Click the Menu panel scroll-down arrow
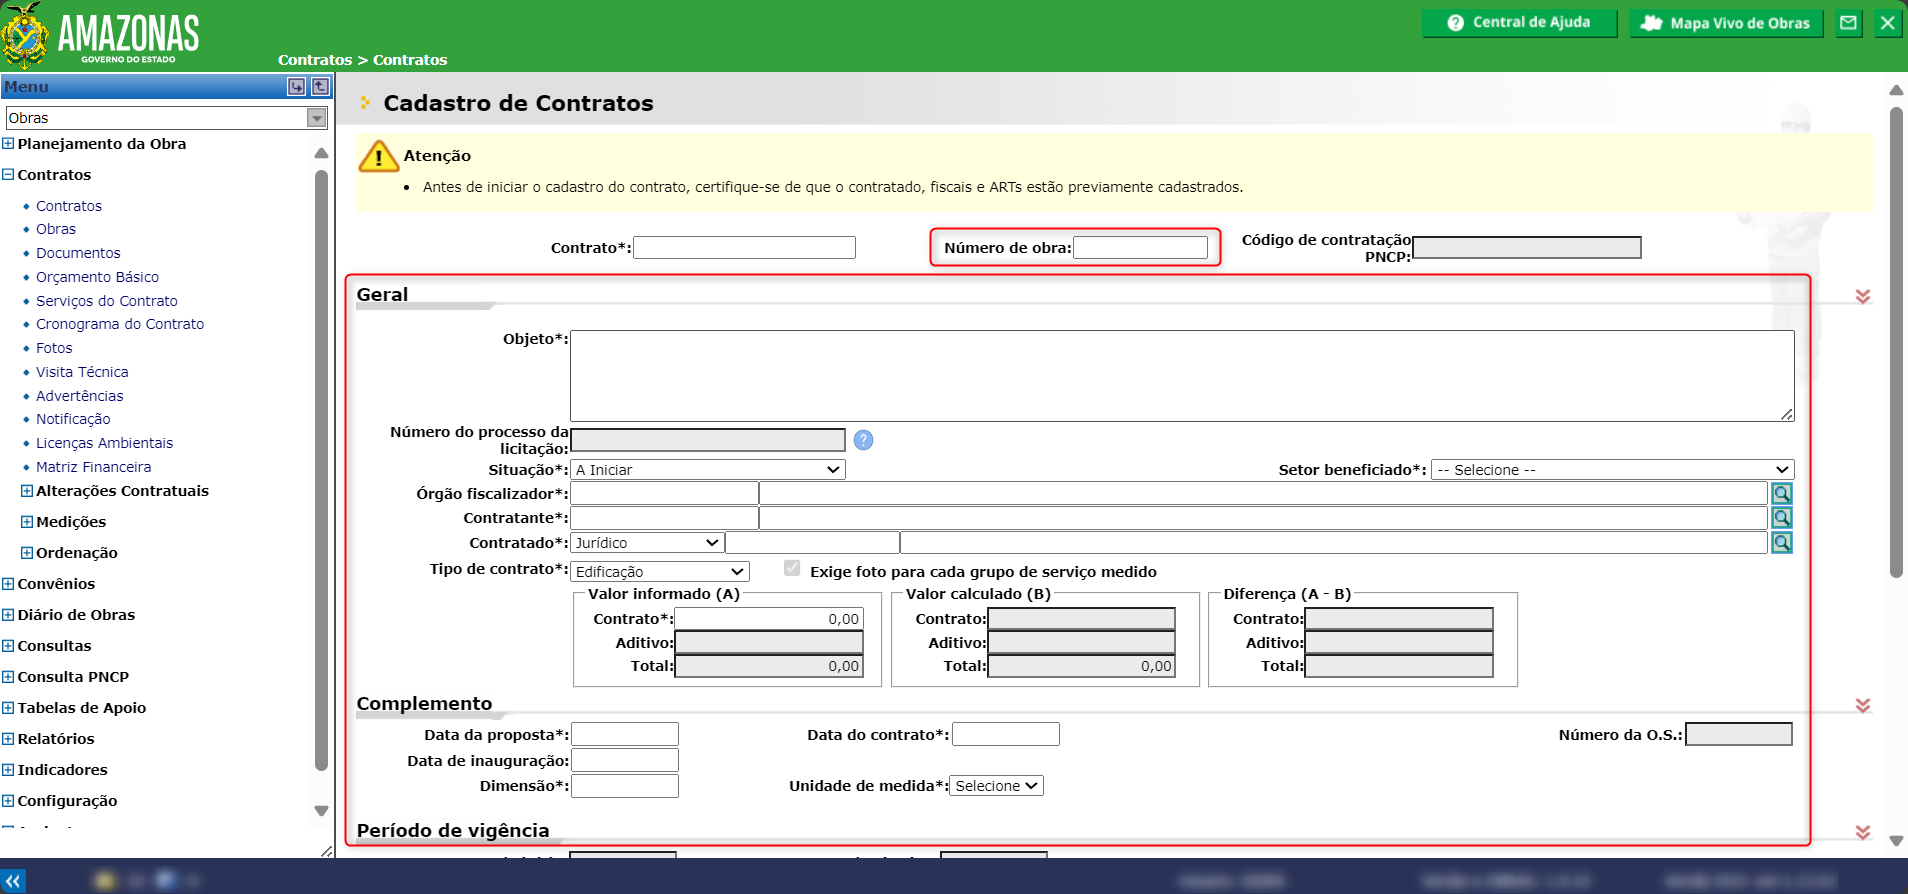 point(321,811)
